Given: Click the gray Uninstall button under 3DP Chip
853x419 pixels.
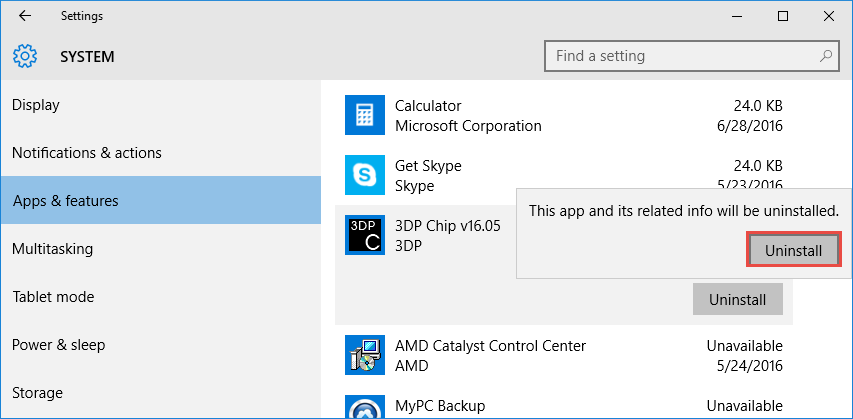Looking at the screenshot, I should [738, 299].
